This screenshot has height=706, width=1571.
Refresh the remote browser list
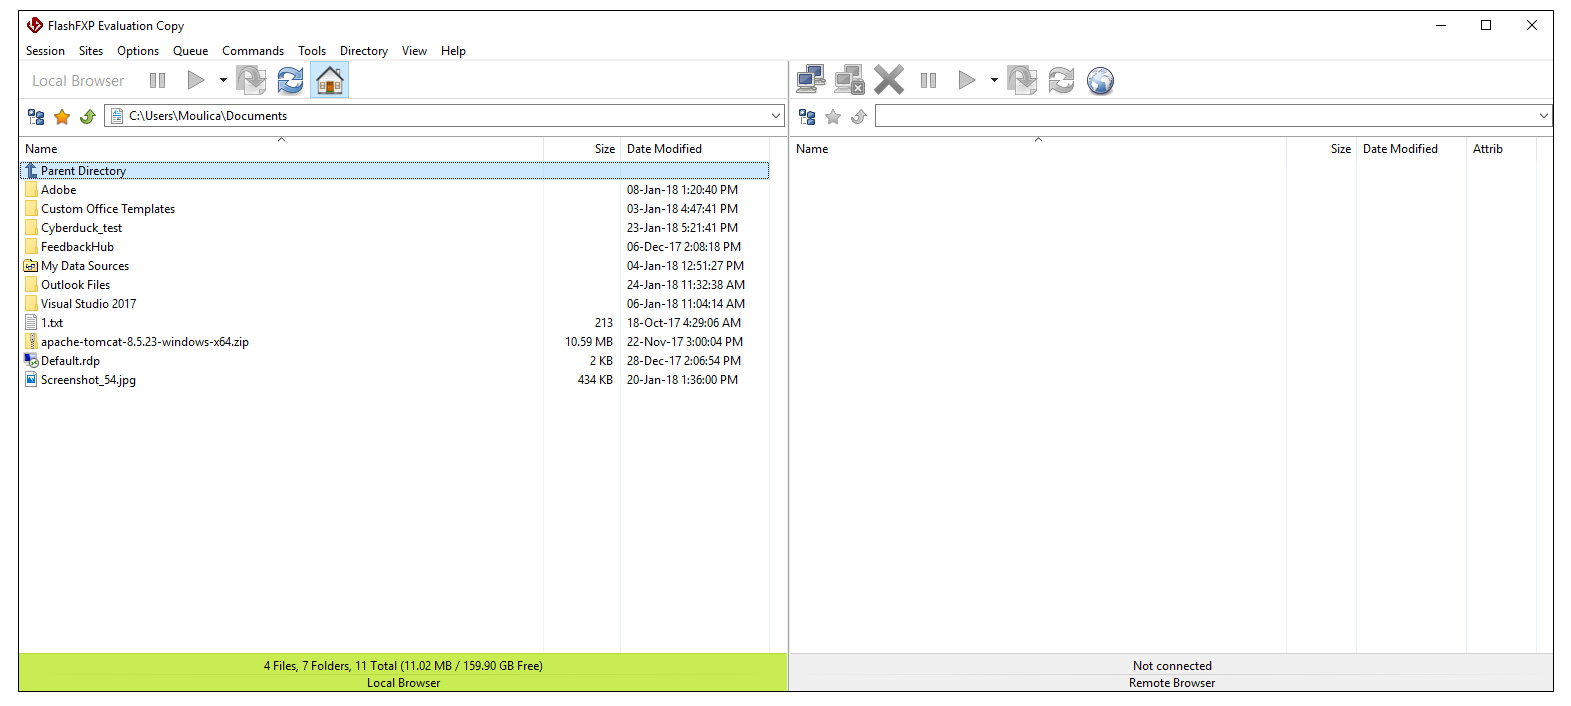pyautogui.click(x=1061, y=80)
